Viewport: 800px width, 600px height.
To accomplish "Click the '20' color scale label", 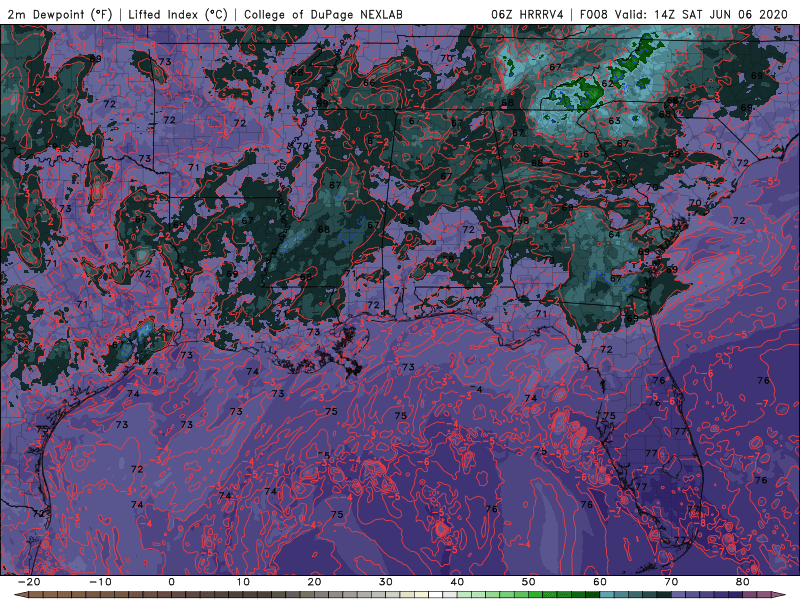I will 314,582.
